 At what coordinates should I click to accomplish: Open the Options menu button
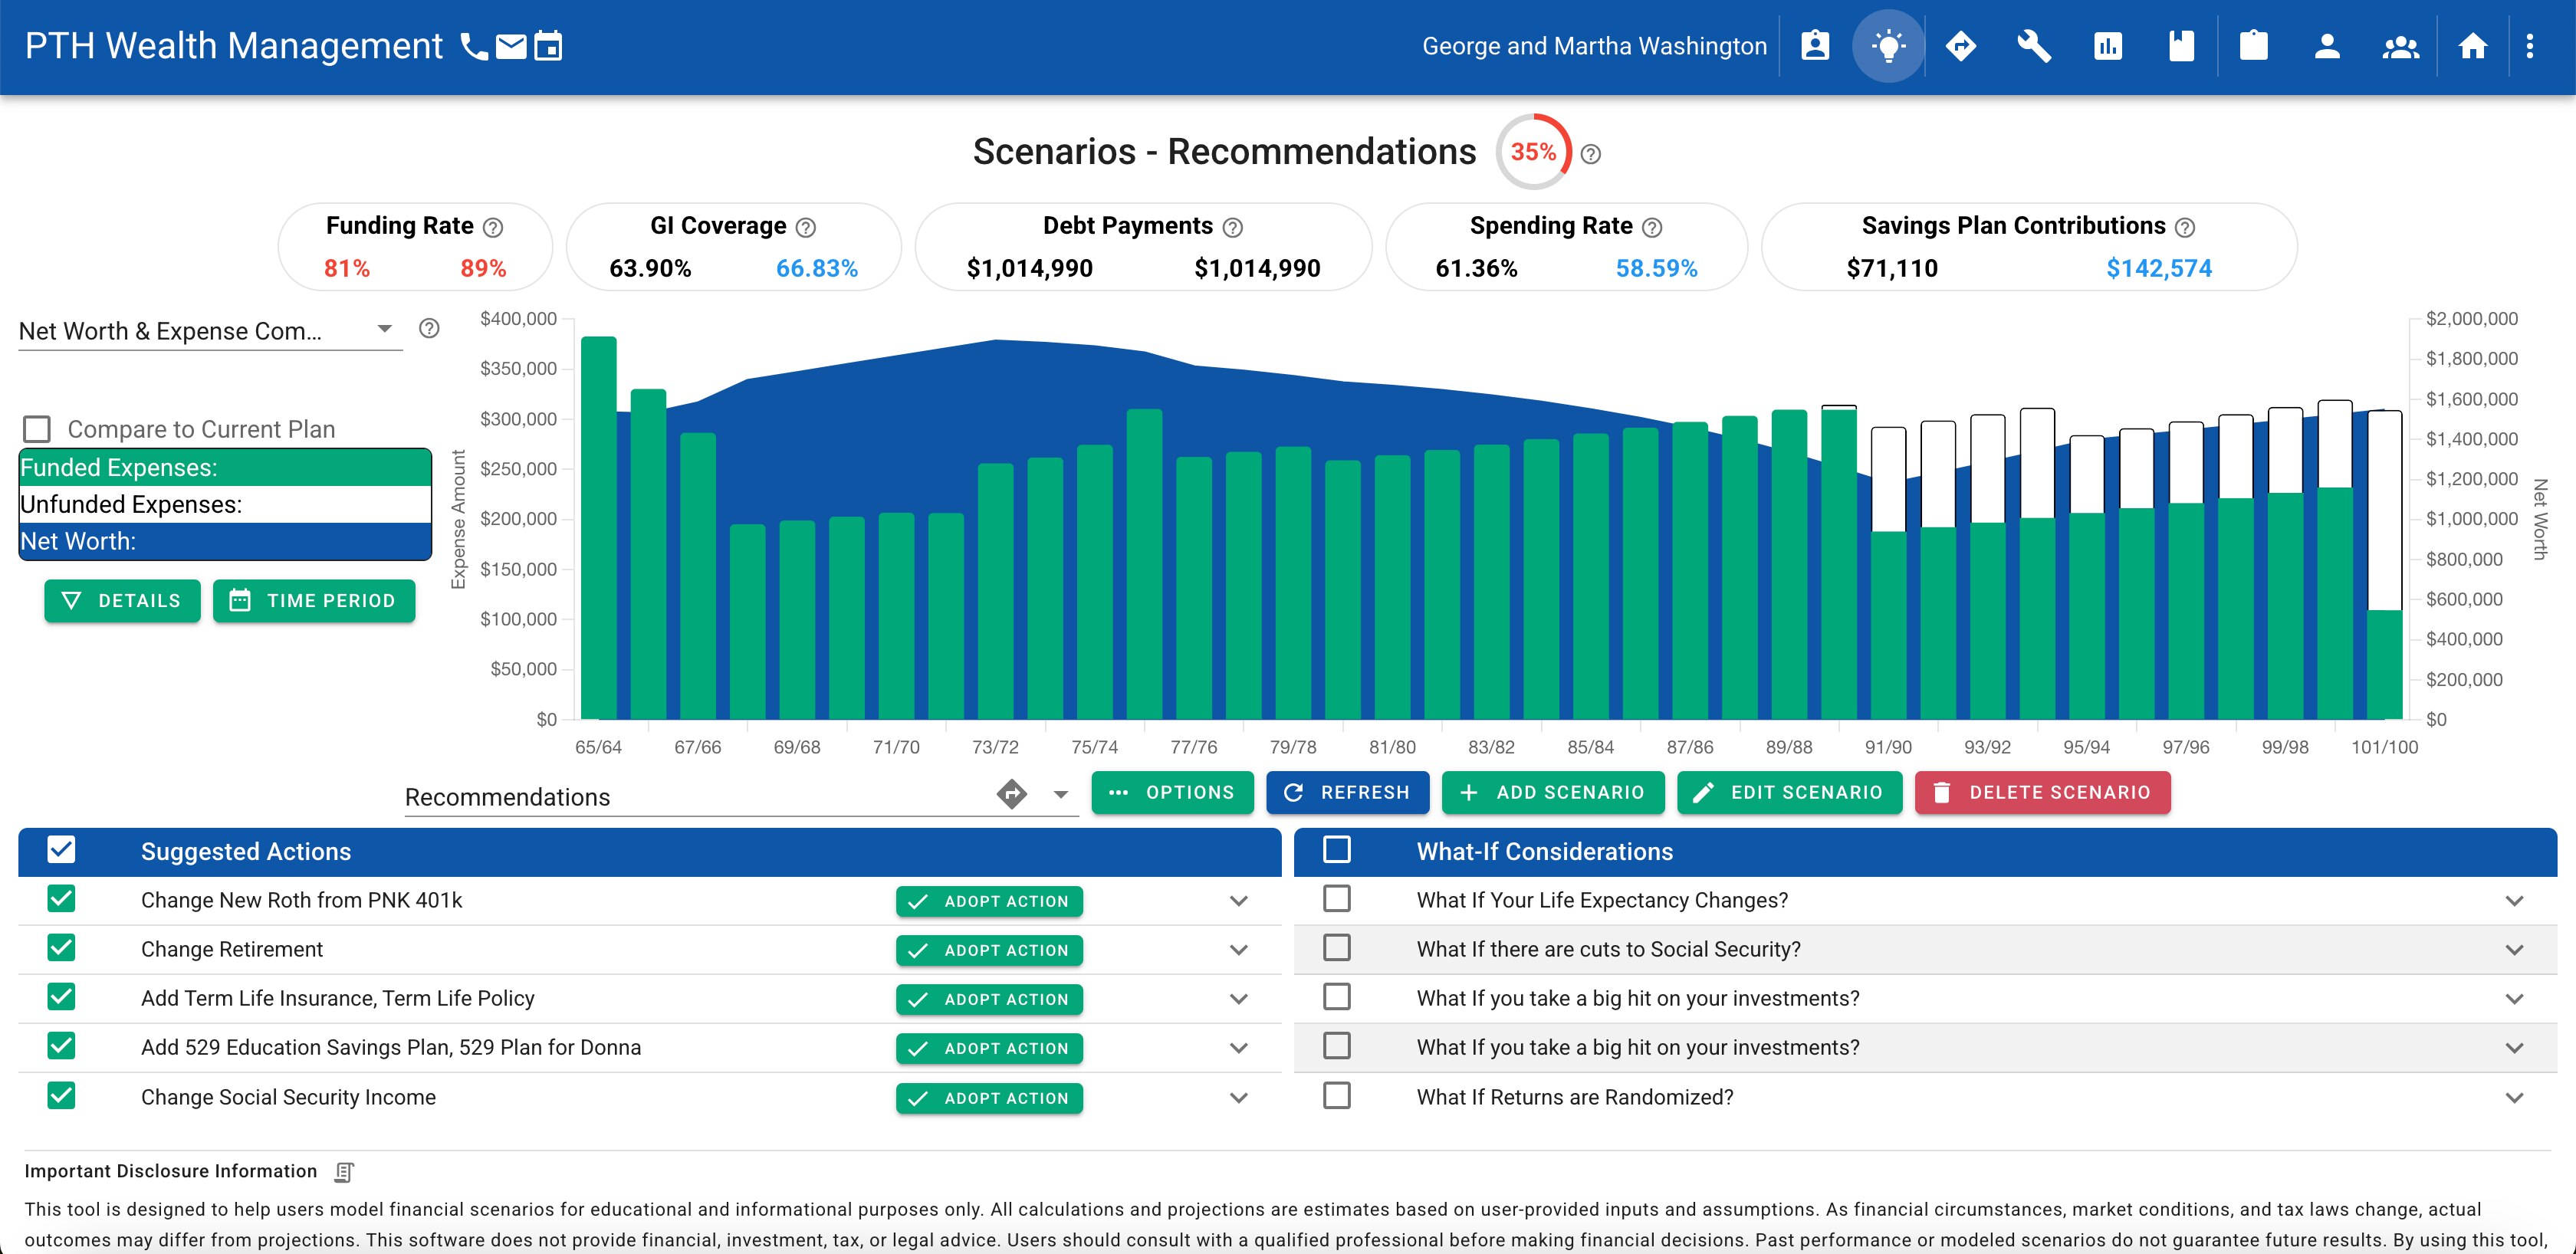pos(1172,793)
